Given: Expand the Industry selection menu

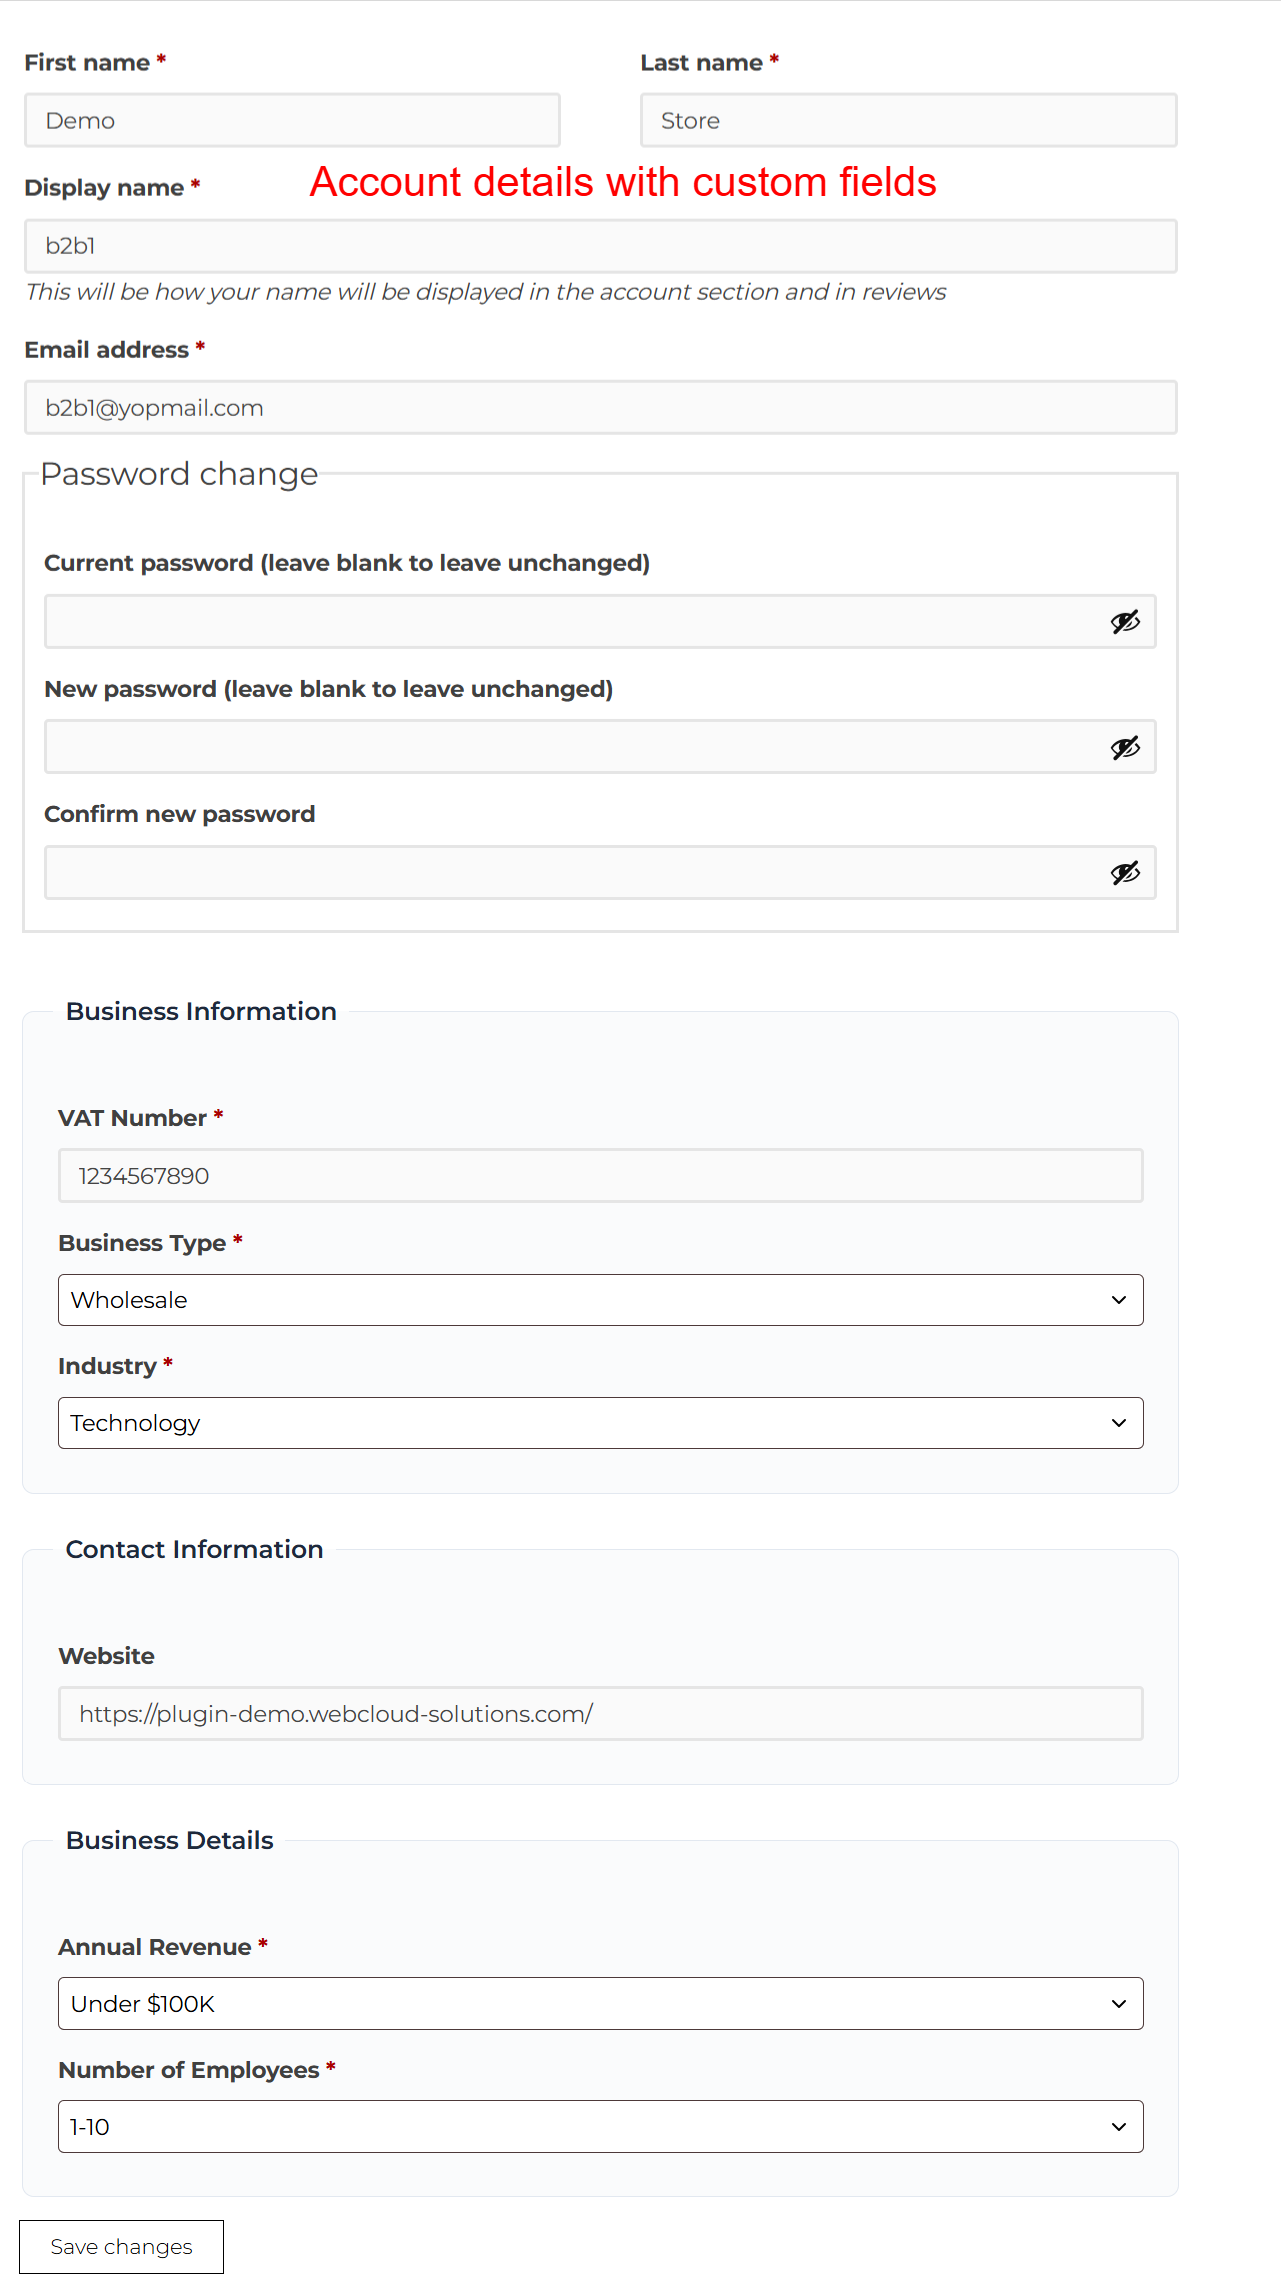Looking at the screenshot, I should pos(600,1422).
